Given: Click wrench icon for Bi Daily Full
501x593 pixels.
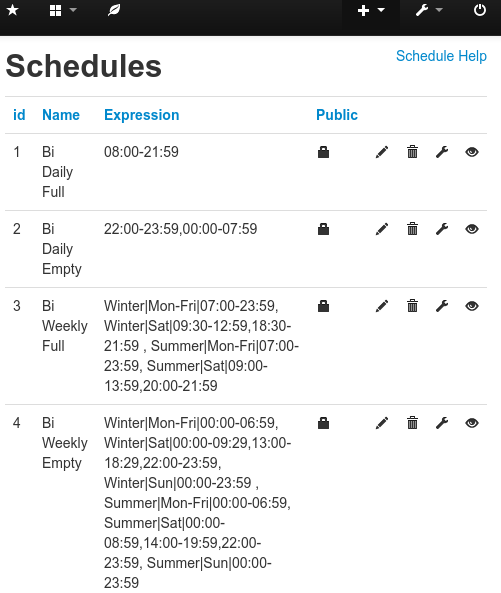Looking at the screenshot, I should pos(442,152).
